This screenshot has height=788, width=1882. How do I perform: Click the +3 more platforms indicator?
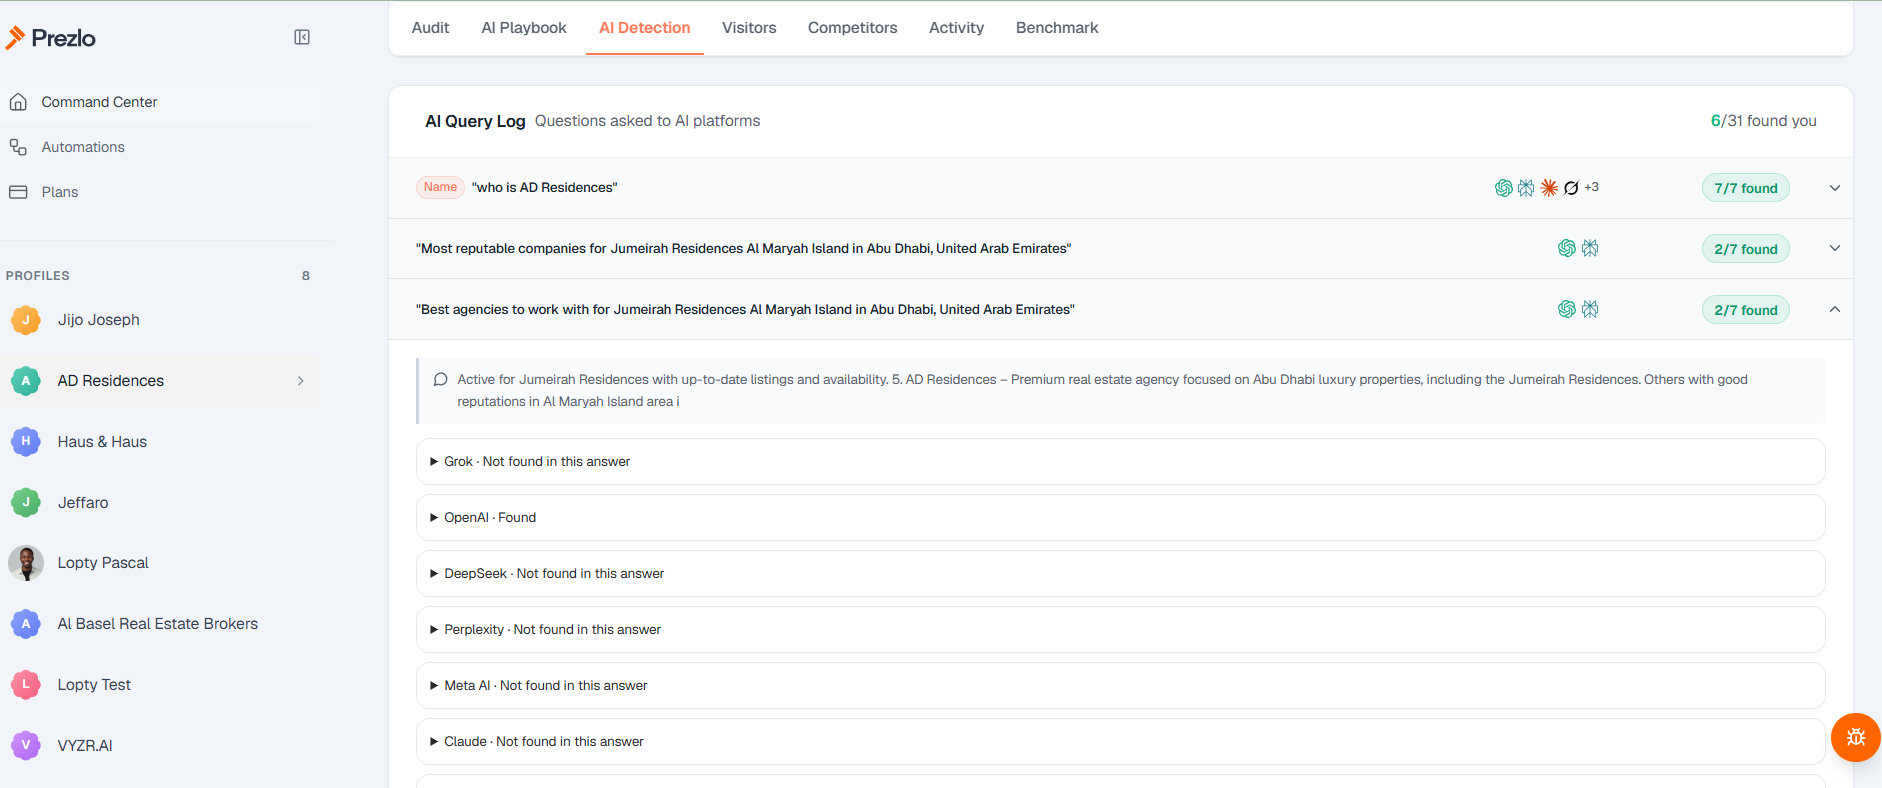pos(1592,187)
